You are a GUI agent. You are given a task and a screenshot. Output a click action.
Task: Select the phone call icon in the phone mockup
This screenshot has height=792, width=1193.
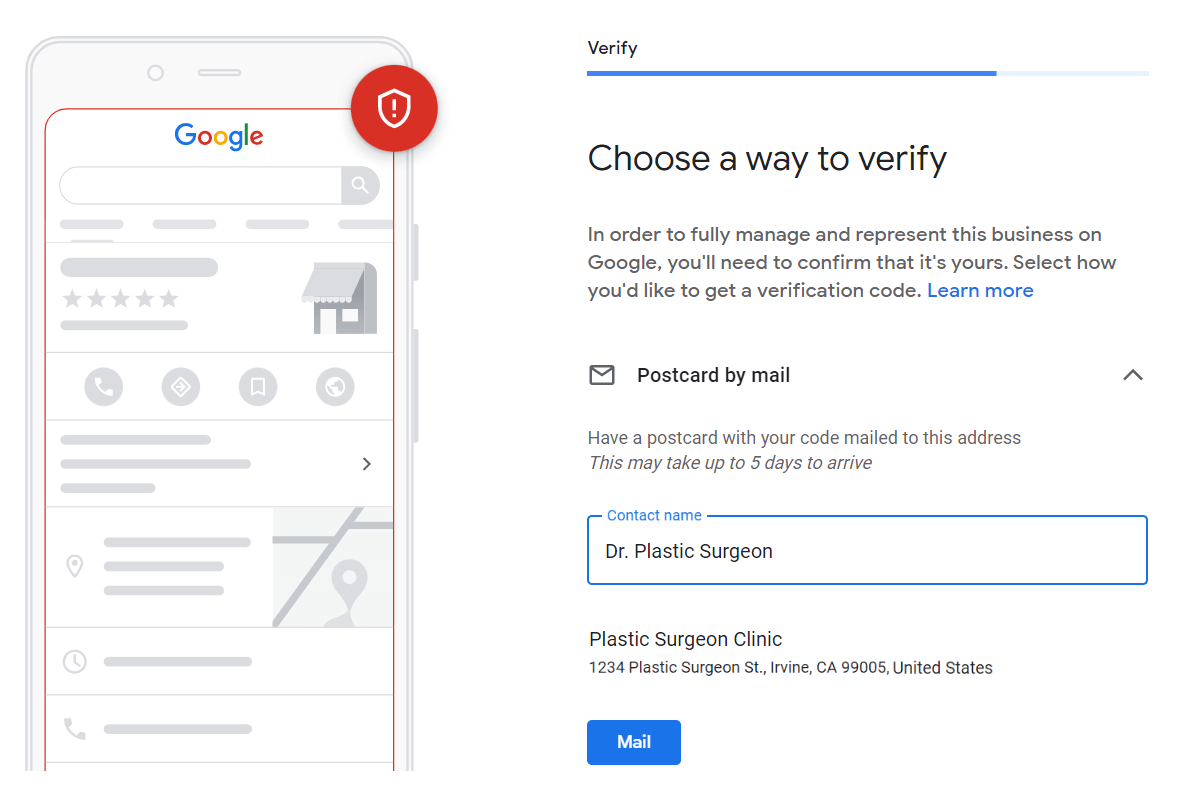104,387
